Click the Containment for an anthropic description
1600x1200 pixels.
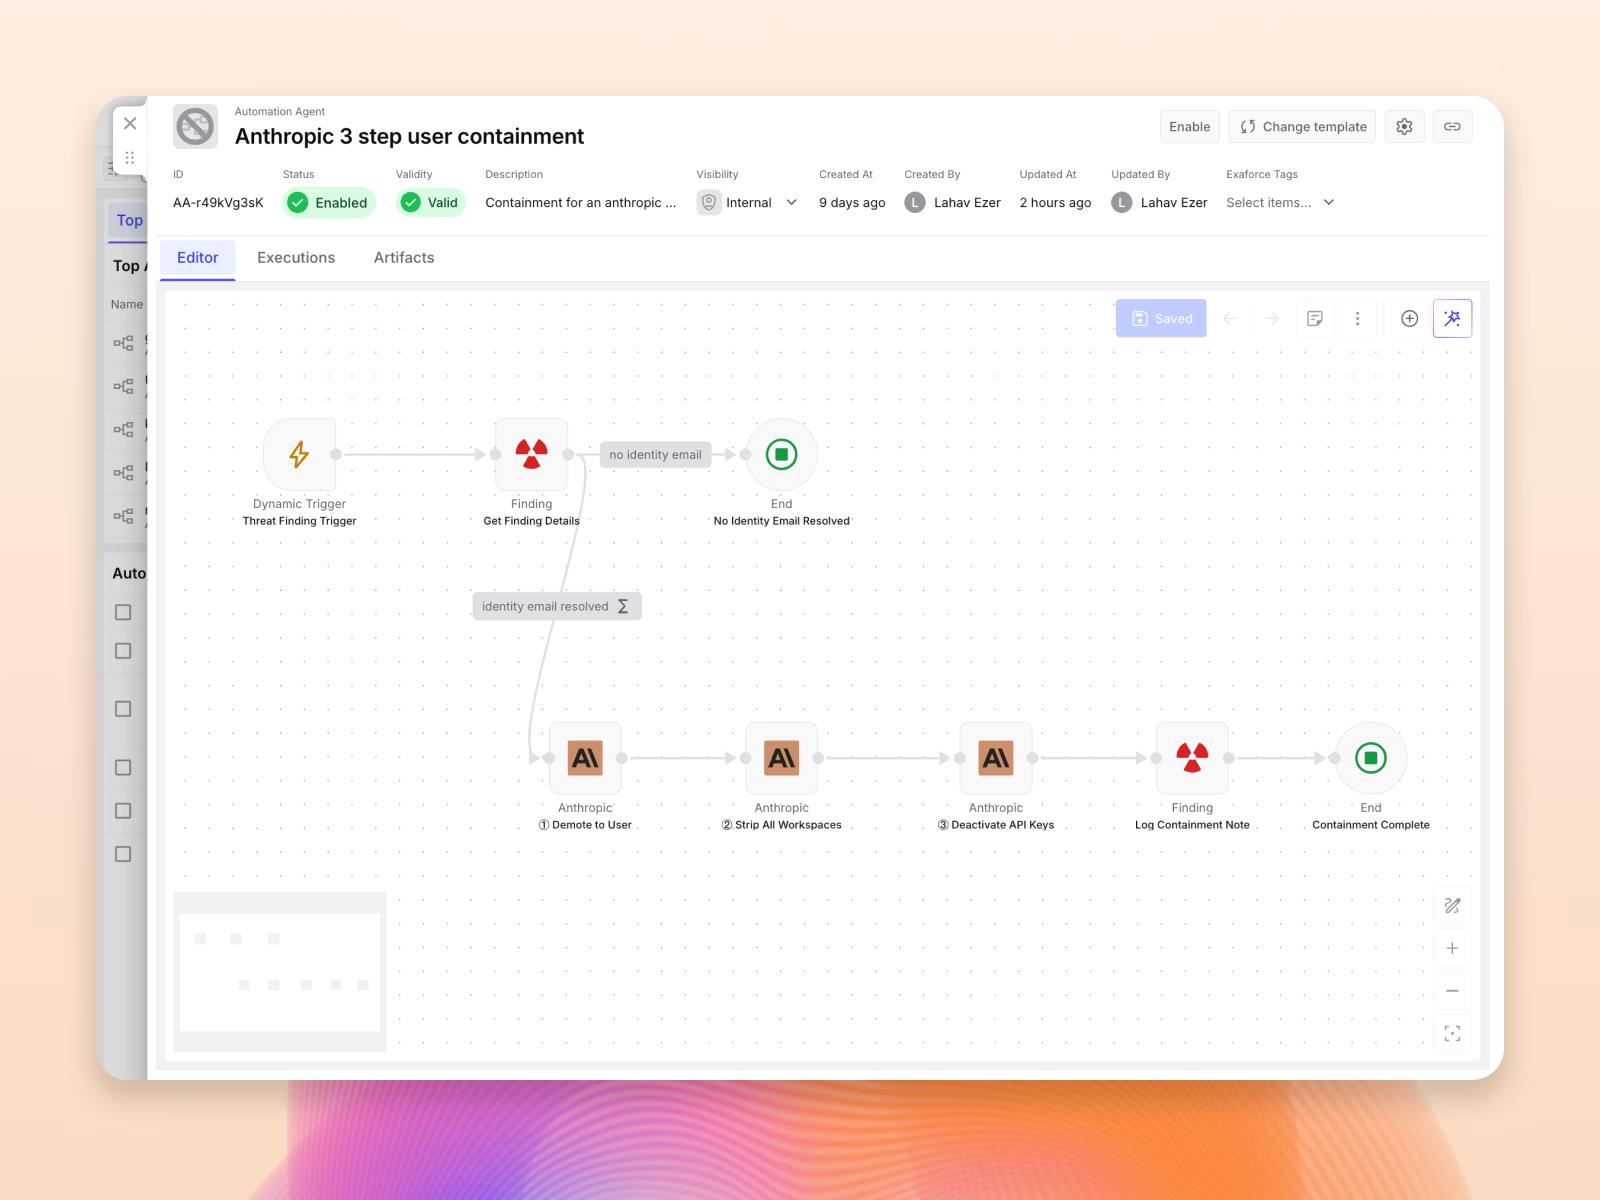coord(581,203)
